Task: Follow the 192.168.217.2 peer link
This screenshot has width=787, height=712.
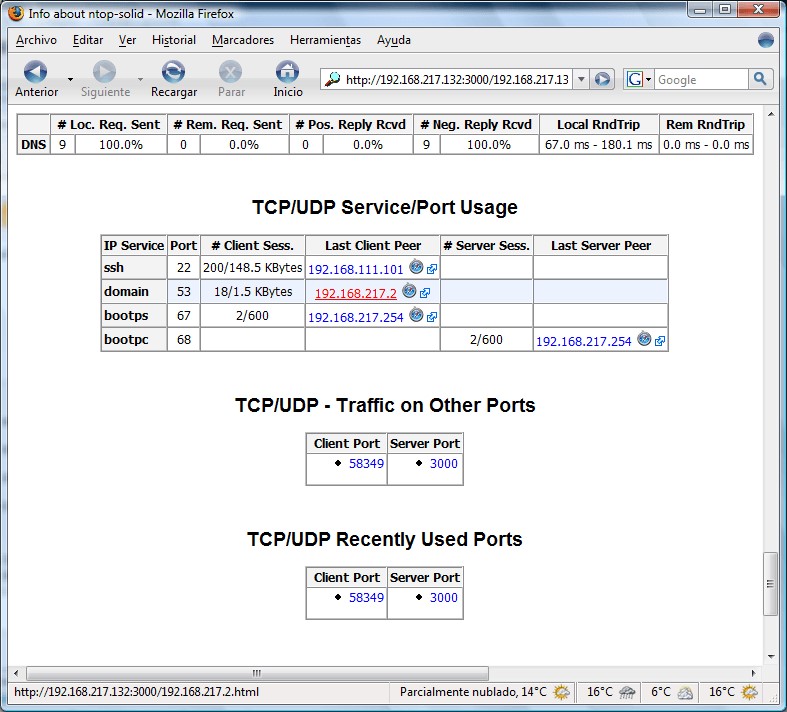Action: (356, 293)
